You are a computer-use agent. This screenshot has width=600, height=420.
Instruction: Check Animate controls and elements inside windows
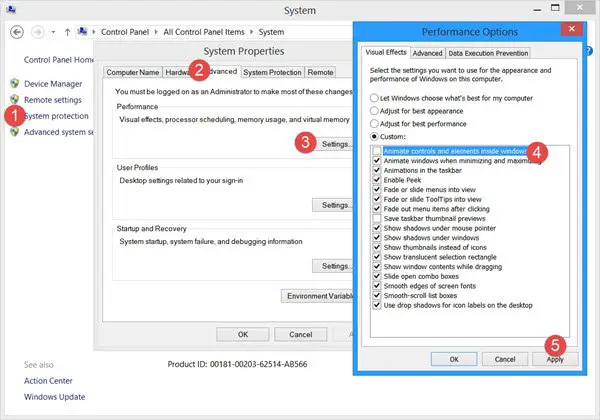[377, 151]
